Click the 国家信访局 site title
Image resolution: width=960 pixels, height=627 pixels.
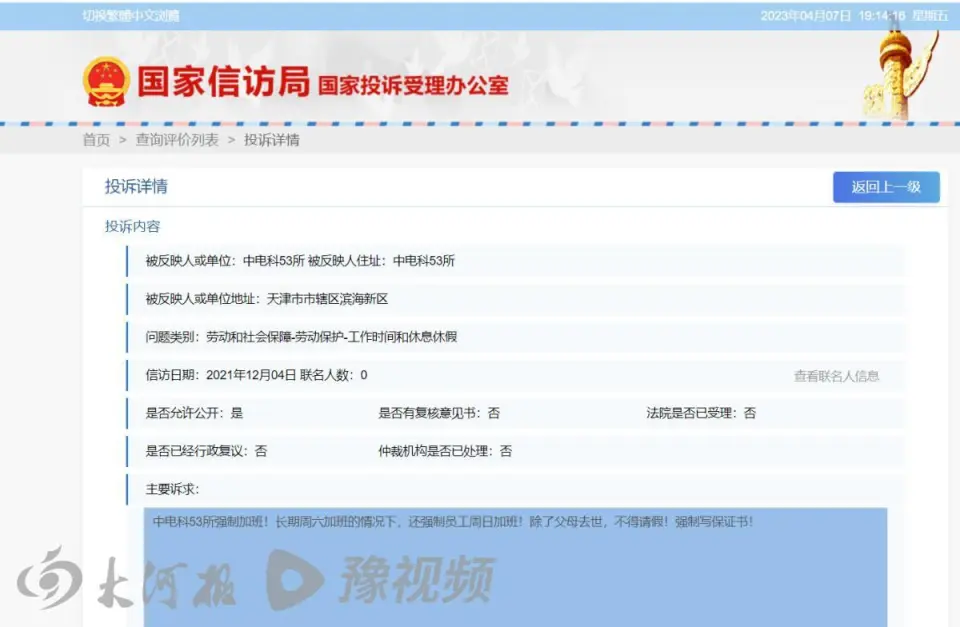(x=222, y=83)
